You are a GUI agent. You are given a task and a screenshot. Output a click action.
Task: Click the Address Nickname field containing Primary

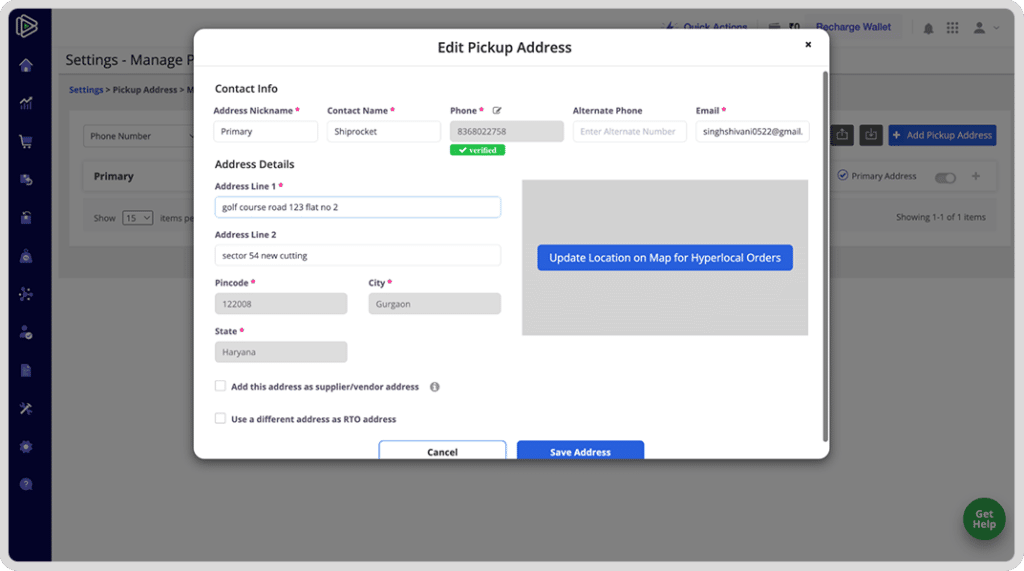(x=265, y=131)
